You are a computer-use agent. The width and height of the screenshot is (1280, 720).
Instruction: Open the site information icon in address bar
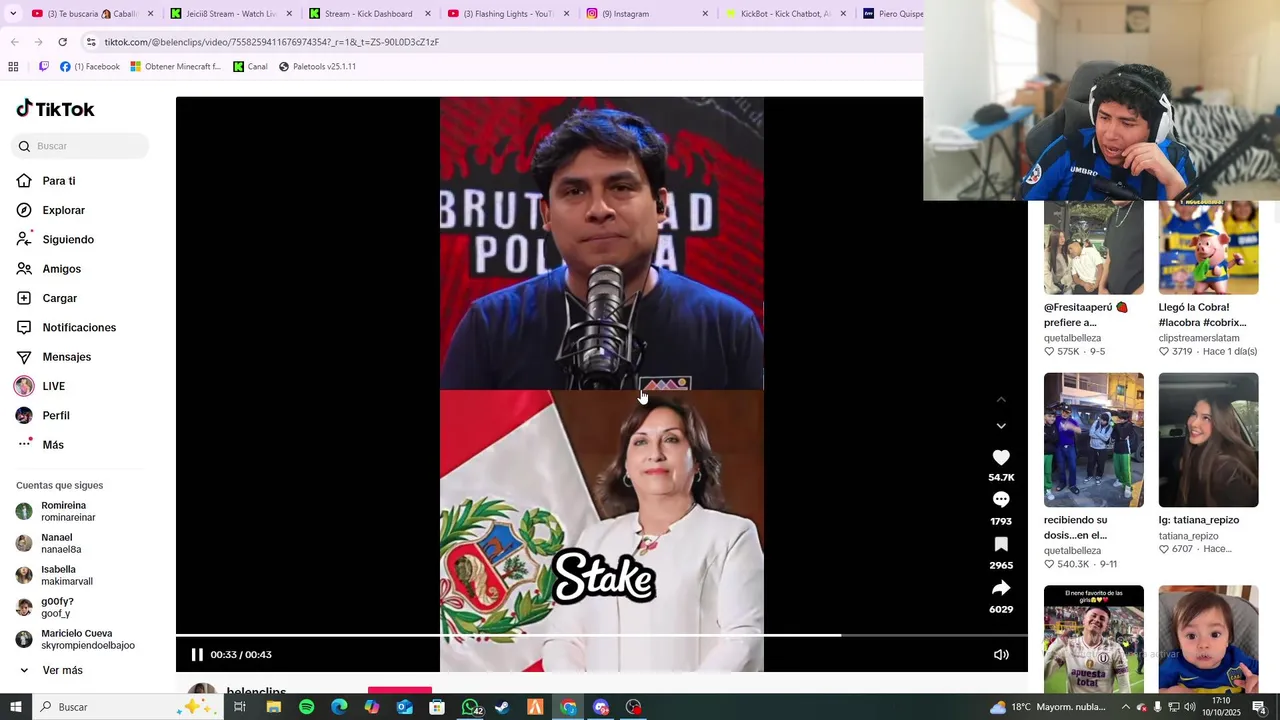[x=91, y=42]
